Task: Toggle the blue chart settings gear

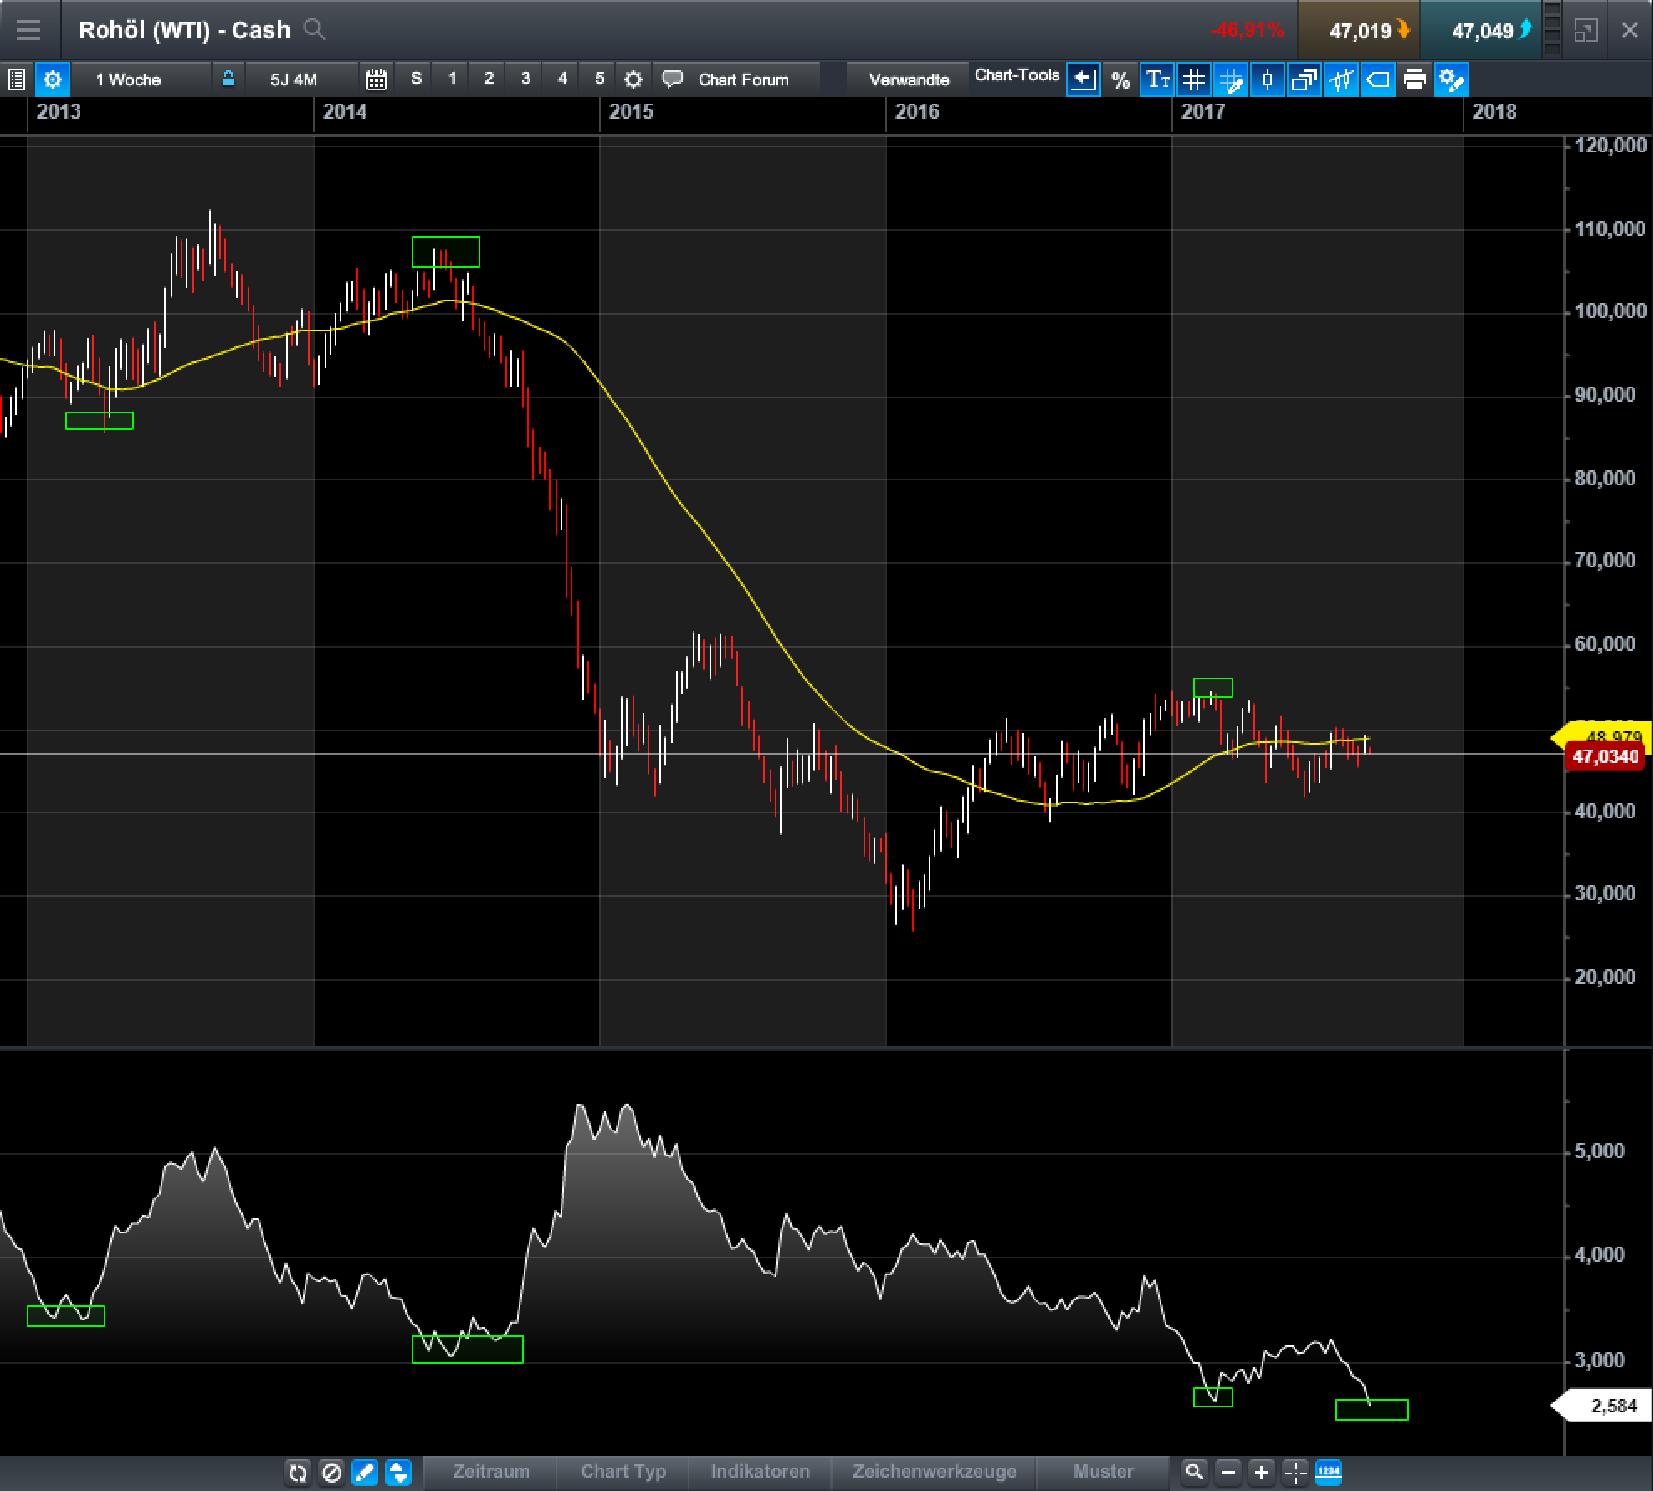Action: [52, 79]
